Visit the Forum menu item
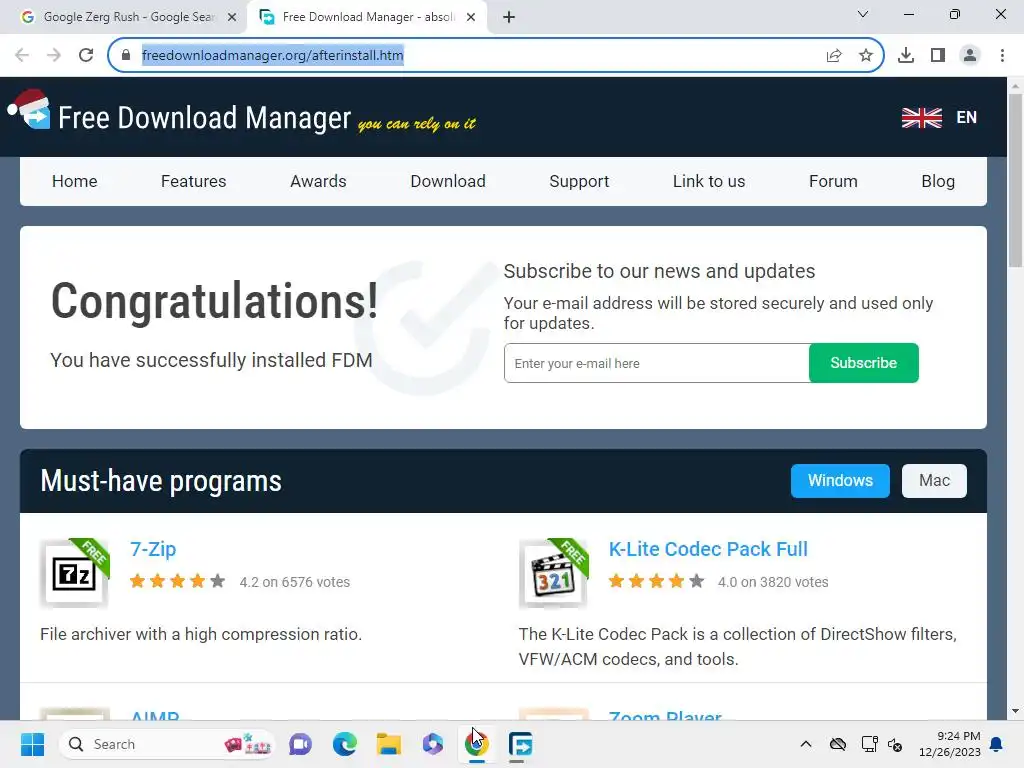1024x768 pixels. (833, 182)
